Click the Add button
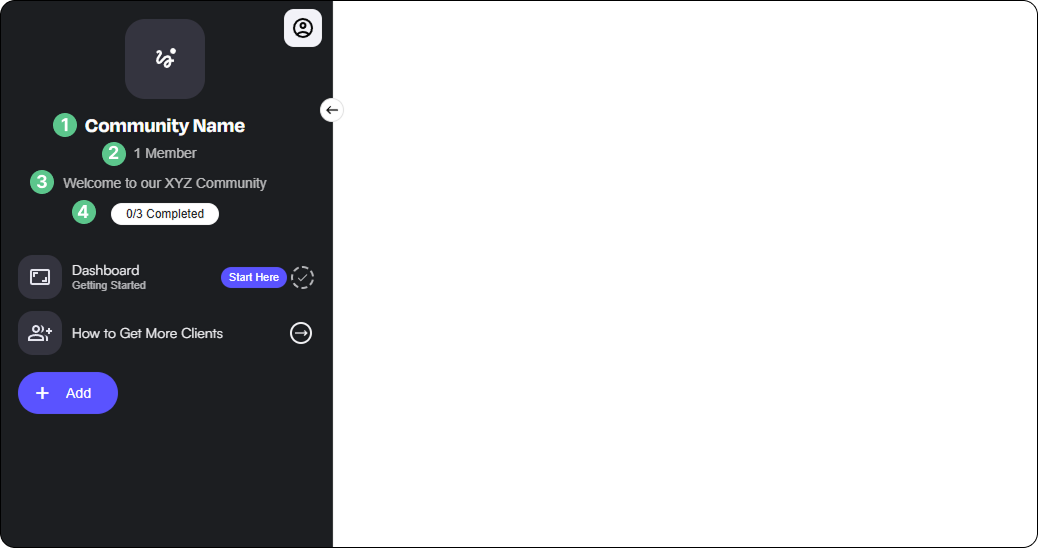The image size is (1038, 548). [x=68, y=393]
